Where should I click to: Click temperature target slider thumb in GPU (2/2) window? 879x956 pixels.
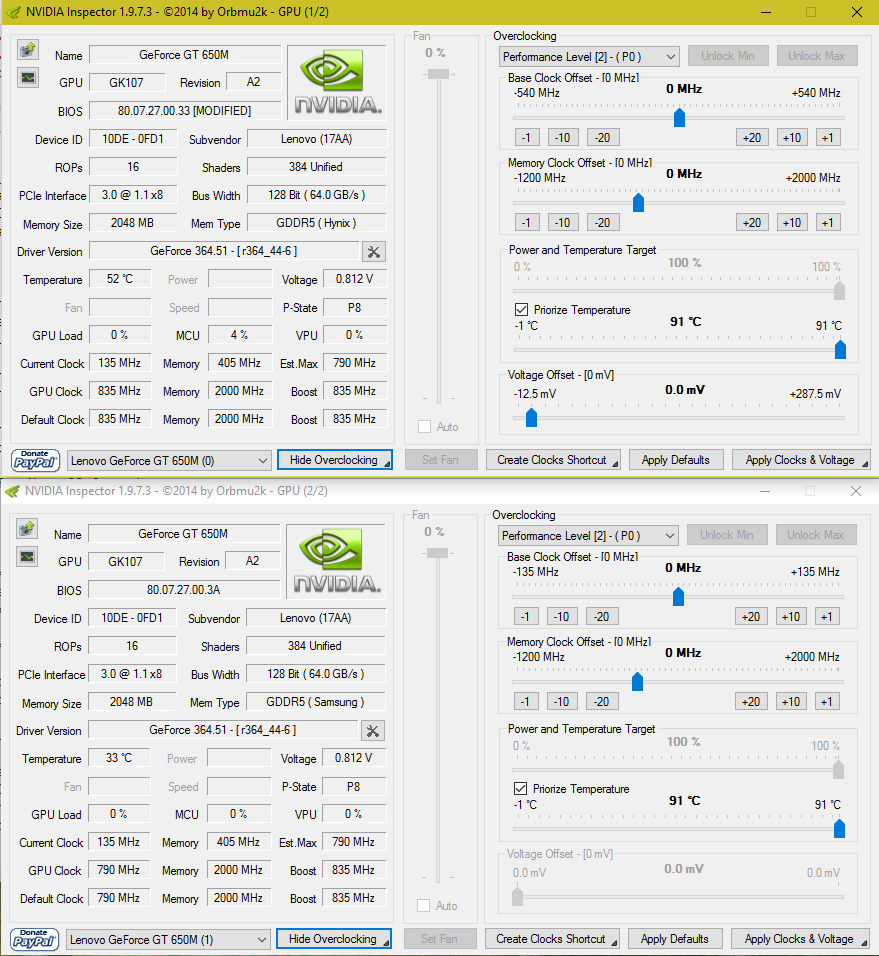839,829
